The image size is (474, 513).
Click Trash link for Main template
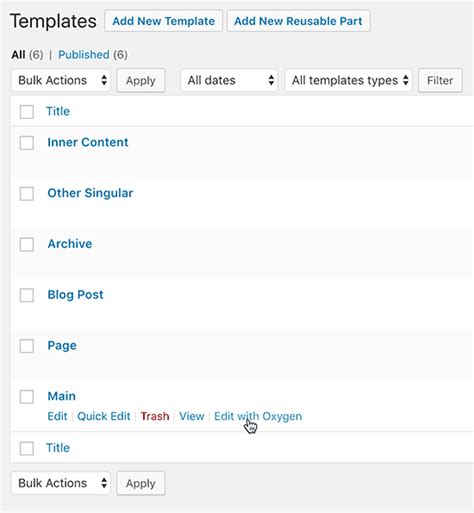155,416
